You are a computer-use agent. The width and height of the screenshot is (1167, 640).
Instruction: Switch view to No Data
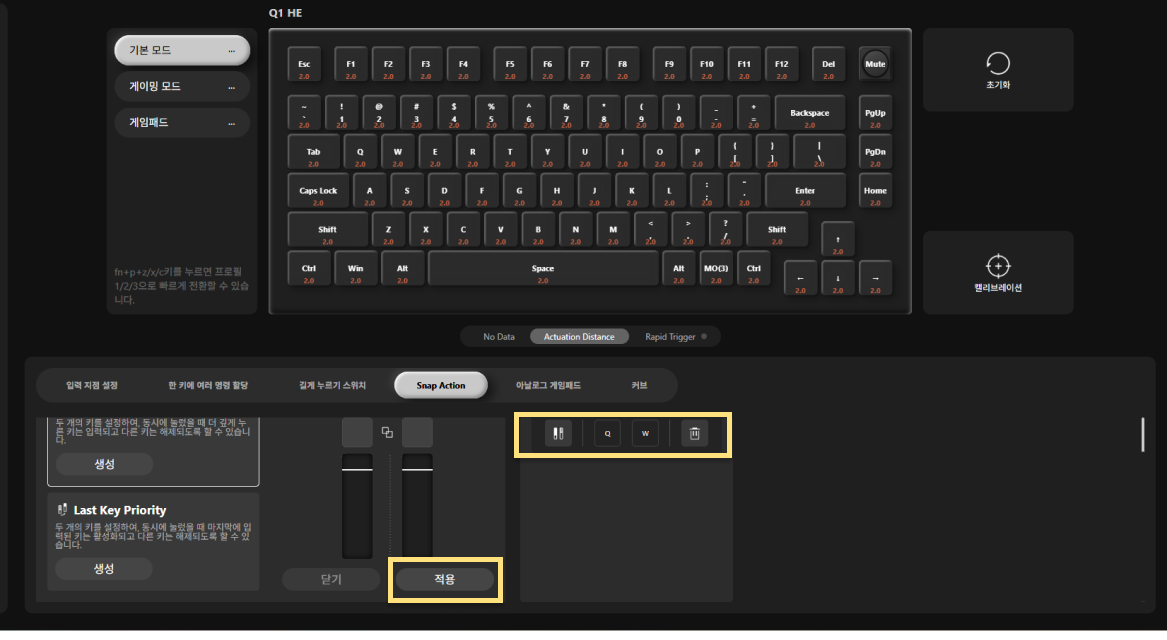(499, 336)
